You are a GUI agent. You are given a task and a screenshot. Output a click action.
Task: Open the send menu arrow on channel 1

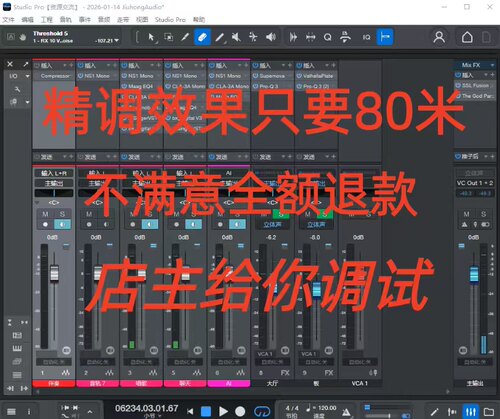tap(65, 157)
